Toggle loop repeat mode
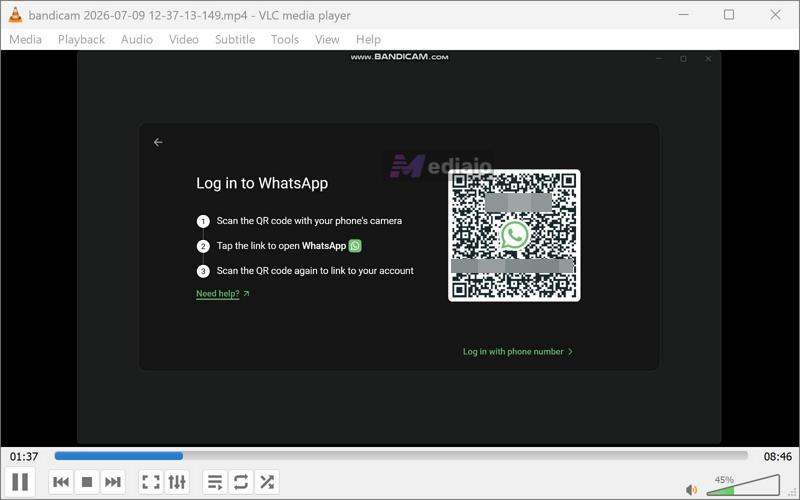The image size is (800, 500). pos(241,482)
